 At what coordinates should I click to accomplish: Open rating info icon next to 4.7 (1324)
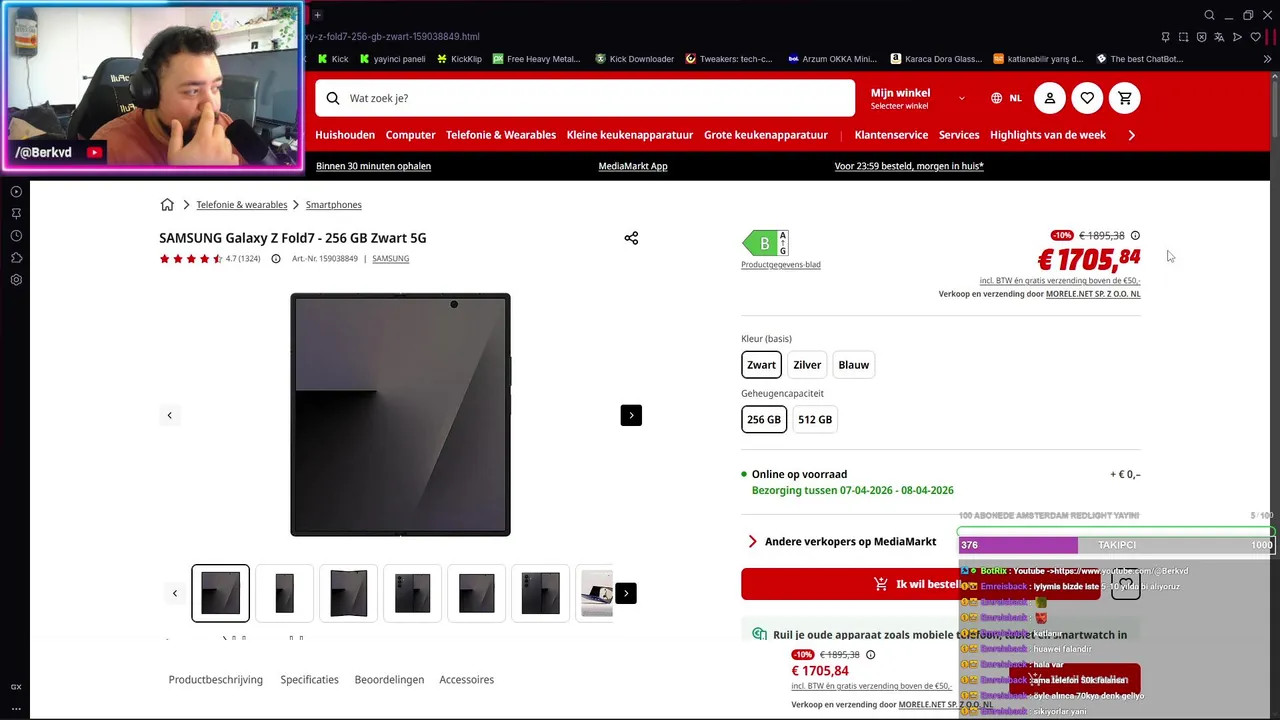pyautogui.click(x=276, y=259)
